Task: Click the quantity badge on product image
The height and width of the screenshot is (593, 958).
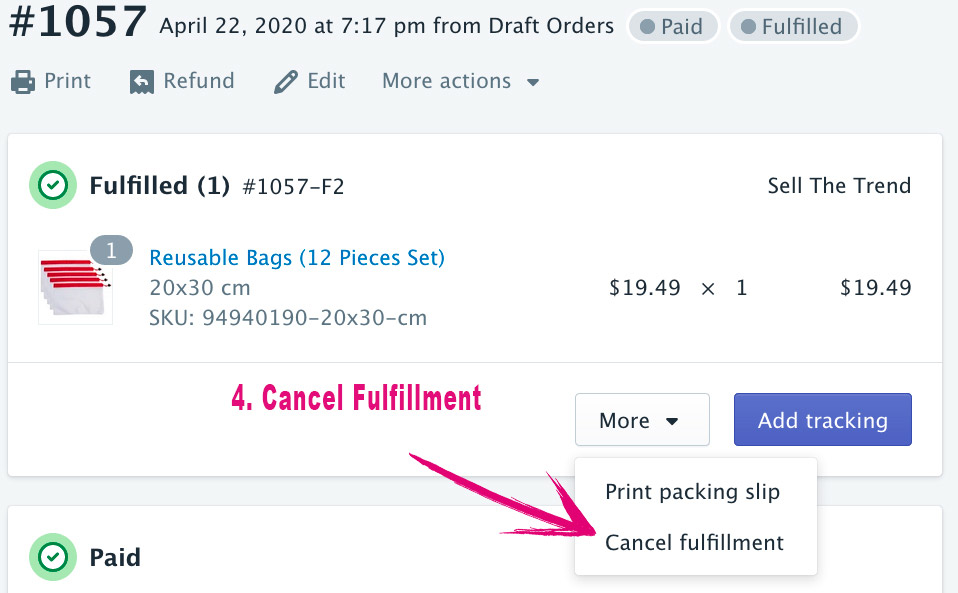Action: (111, 250)
